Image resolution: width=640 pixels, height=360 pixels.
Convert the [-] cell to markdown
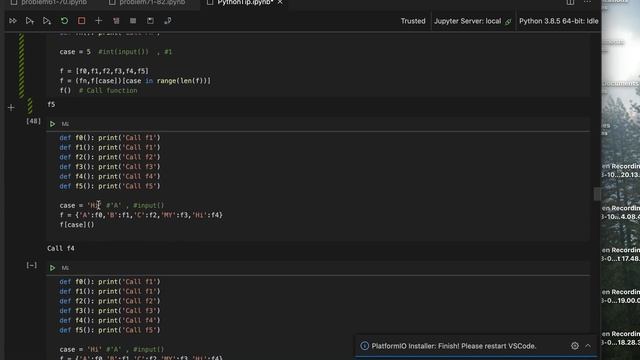[65, 268]
